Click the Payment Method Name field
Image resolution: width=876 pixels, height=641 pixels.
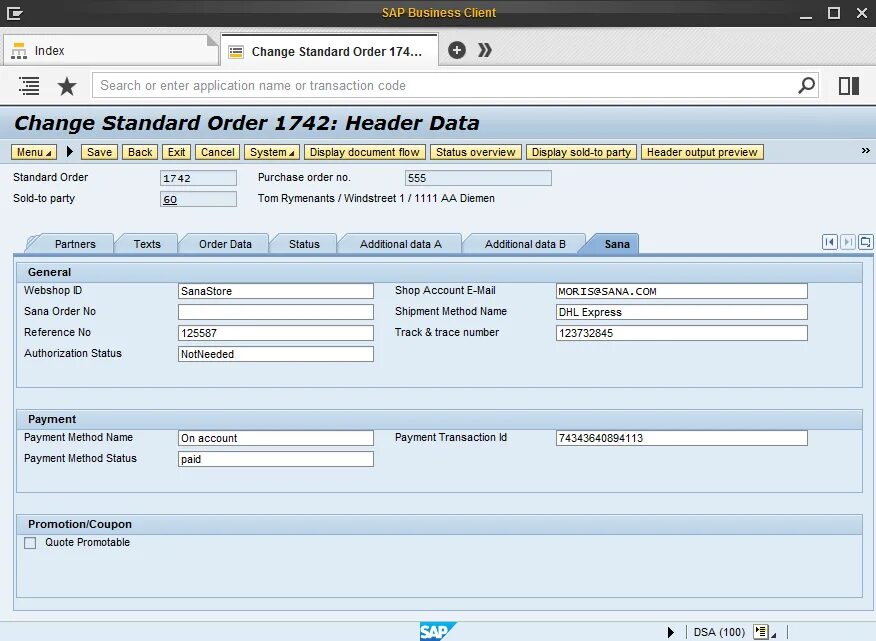click(x=276, y=438)
